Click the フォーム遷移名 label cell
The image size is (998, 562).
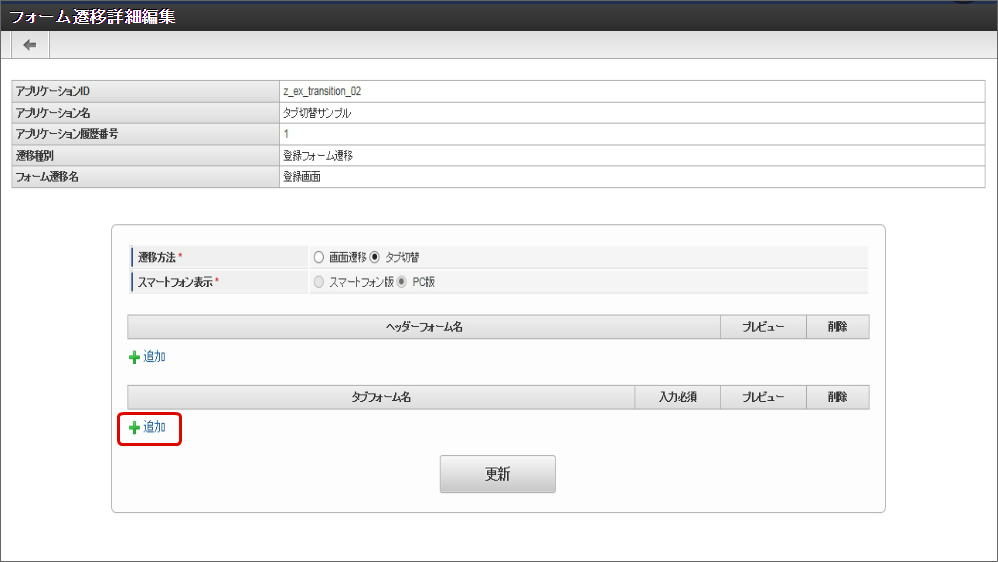[x=146, y=177]
